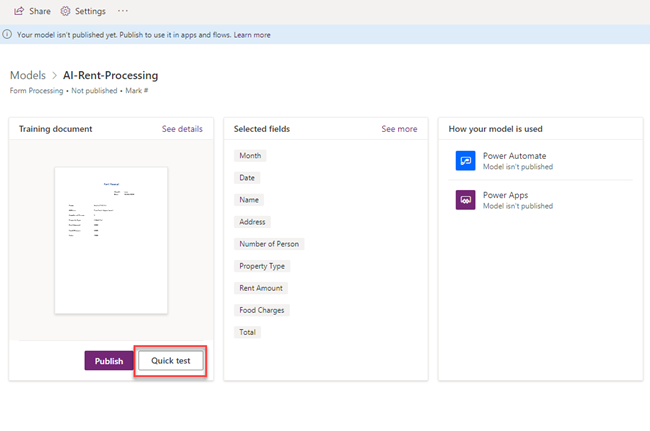This screenshot has width=650, height=431.
Task: Select the Total field tag
Action: pos(247,332)
